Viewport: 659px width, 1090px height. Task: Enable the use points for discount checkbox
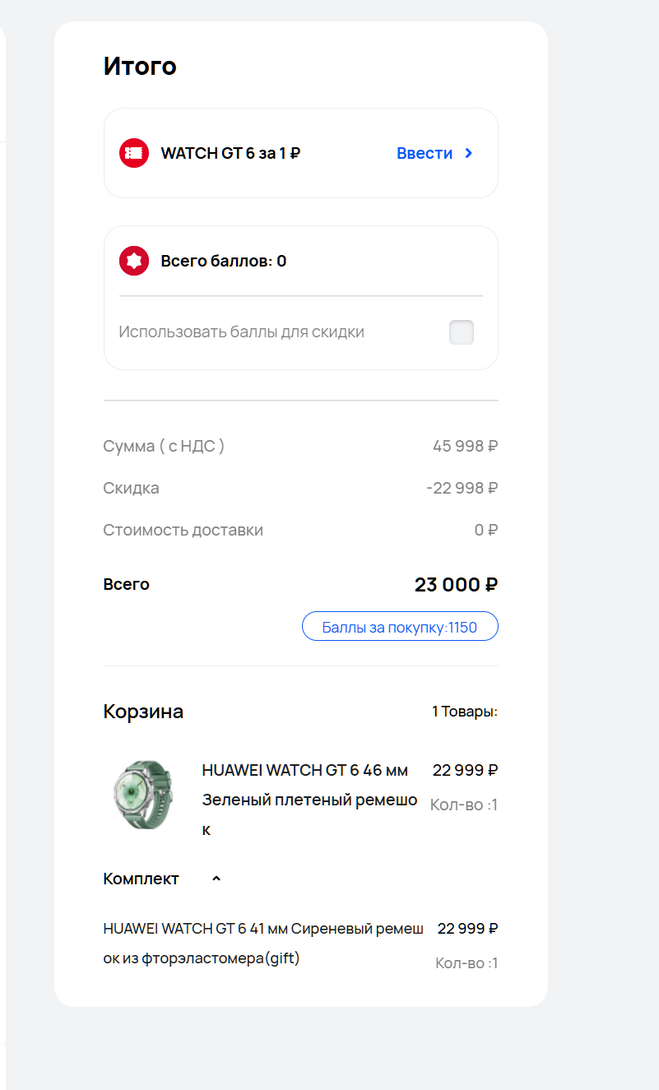pos(461,332)
